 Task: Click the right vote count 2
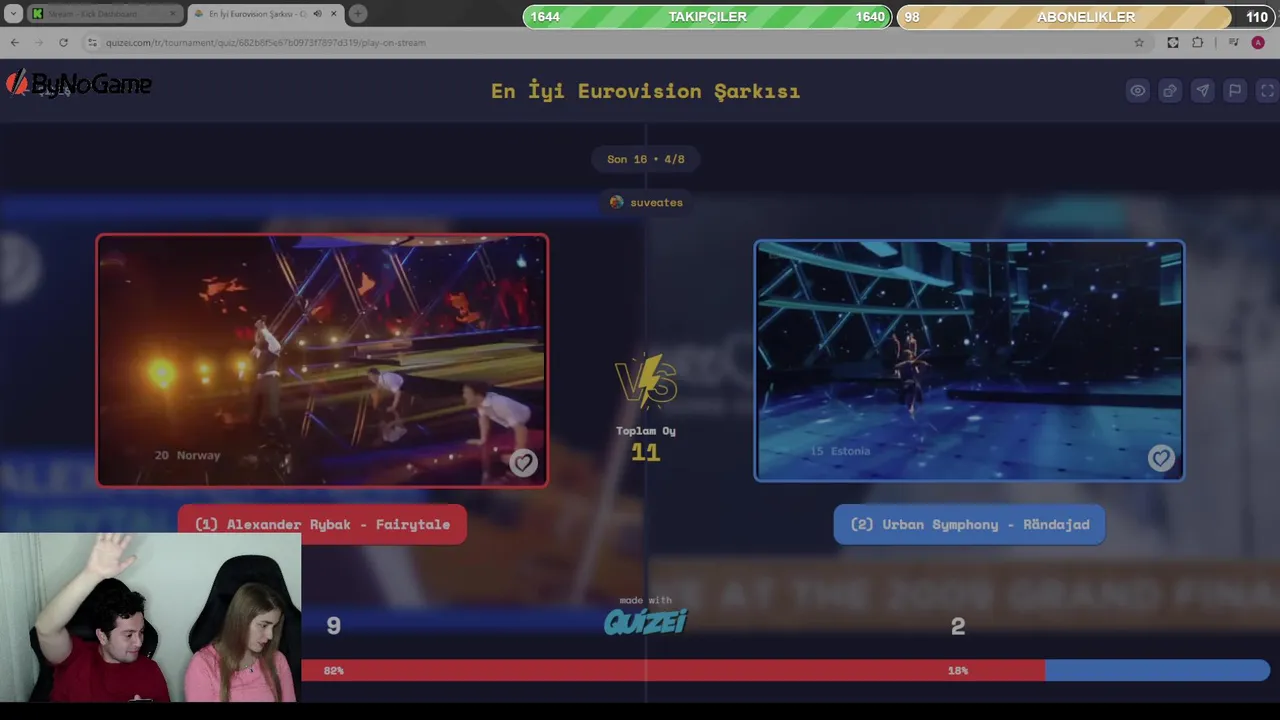[x=958, y=626]
